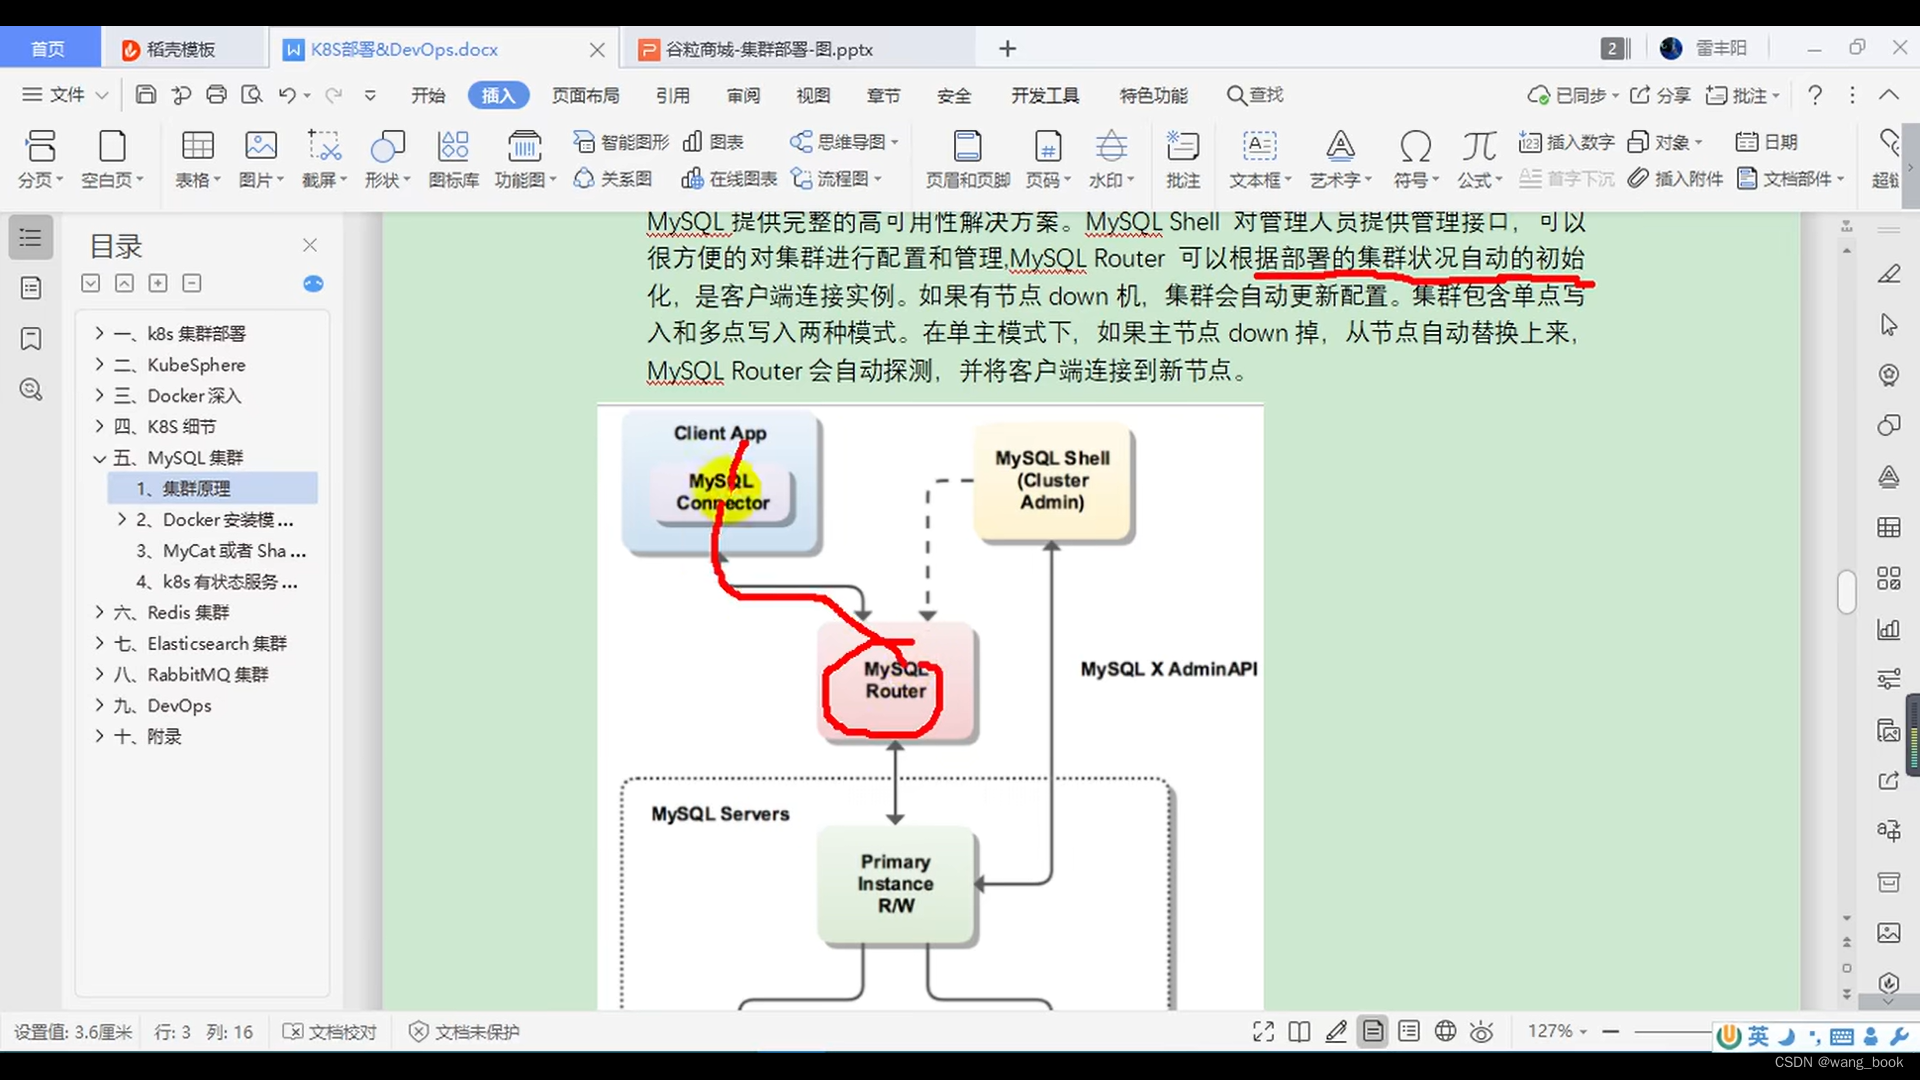
Task: Collapse the ribbon with up chevron
Action: coord(1888,95)
